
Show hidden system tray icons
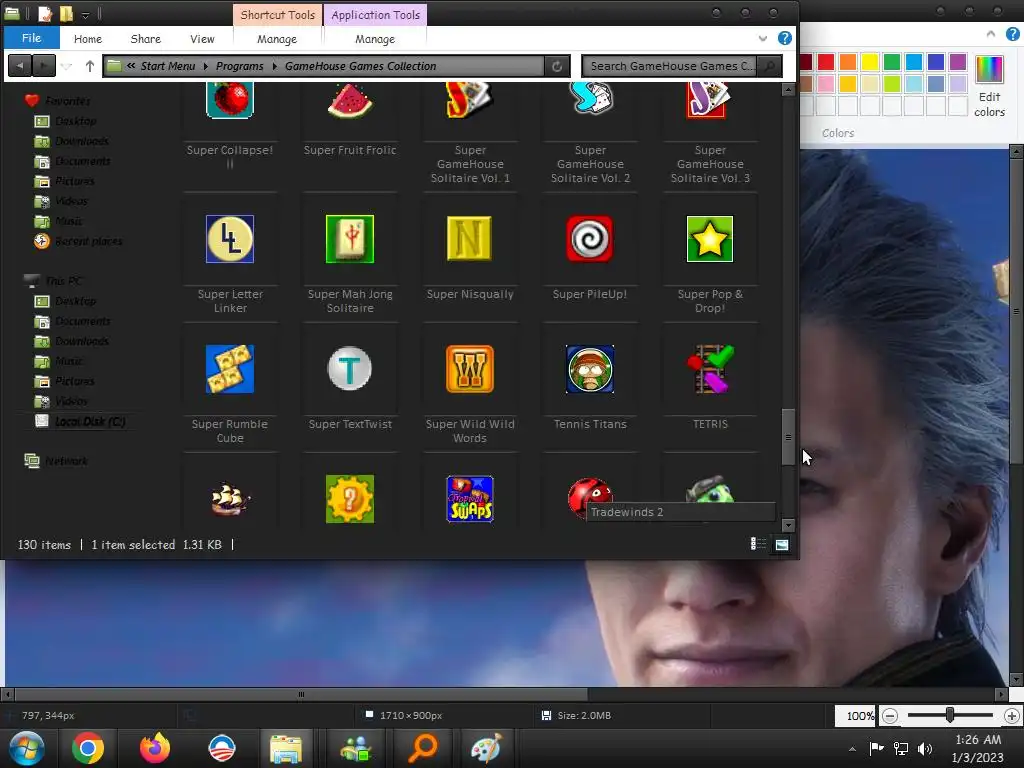tap(852, 748)
